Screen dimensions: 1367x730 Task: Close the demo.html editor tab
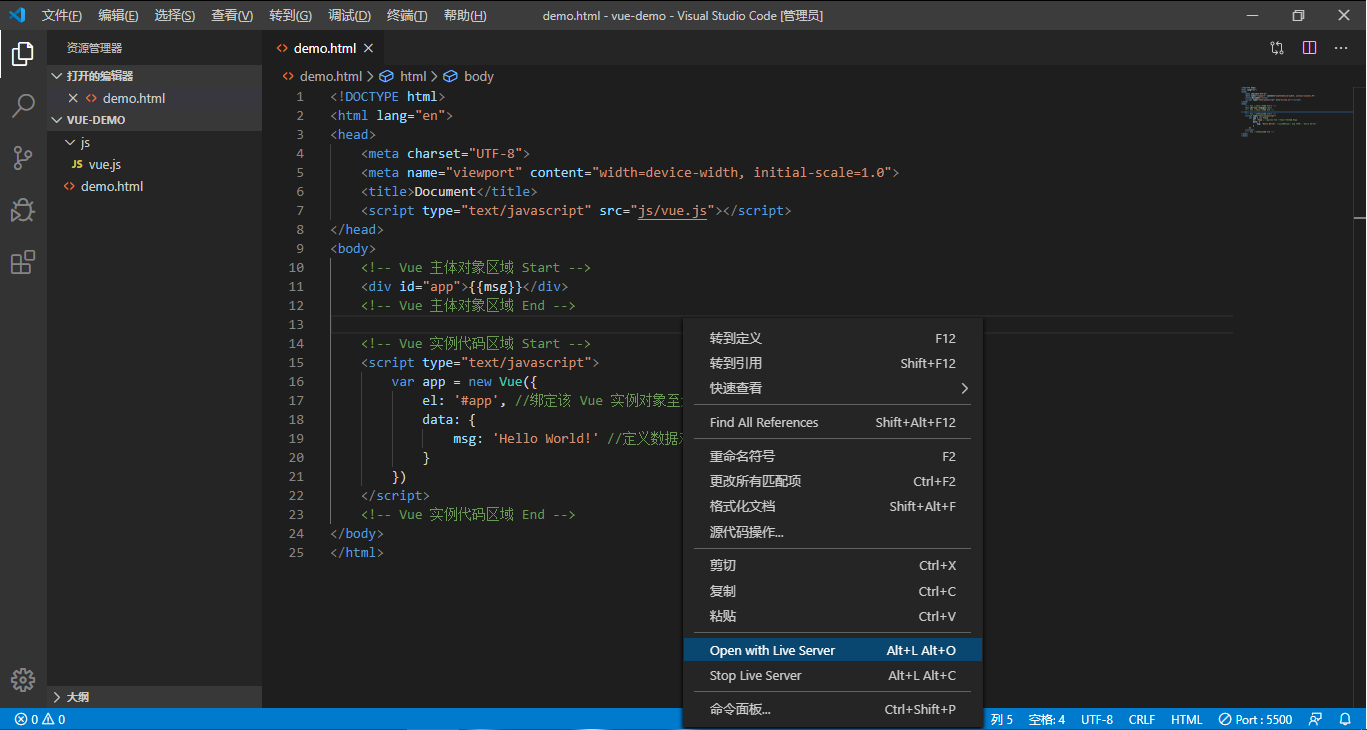[368, 48]
